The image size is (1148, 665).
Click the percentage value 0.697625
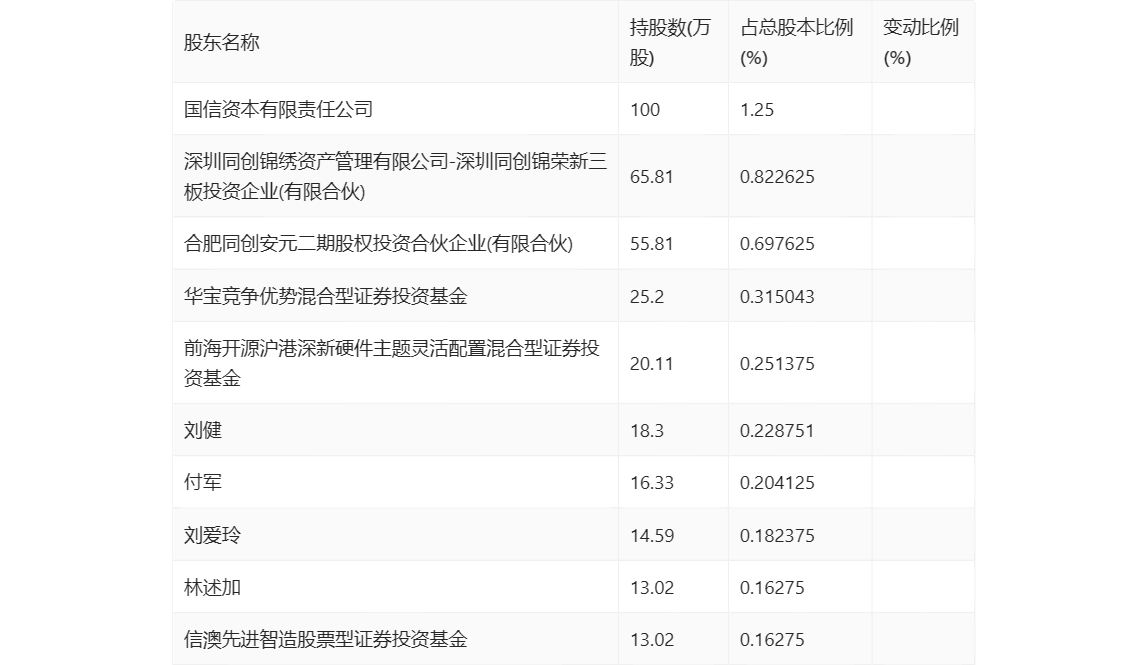click(x=777, y=244)
